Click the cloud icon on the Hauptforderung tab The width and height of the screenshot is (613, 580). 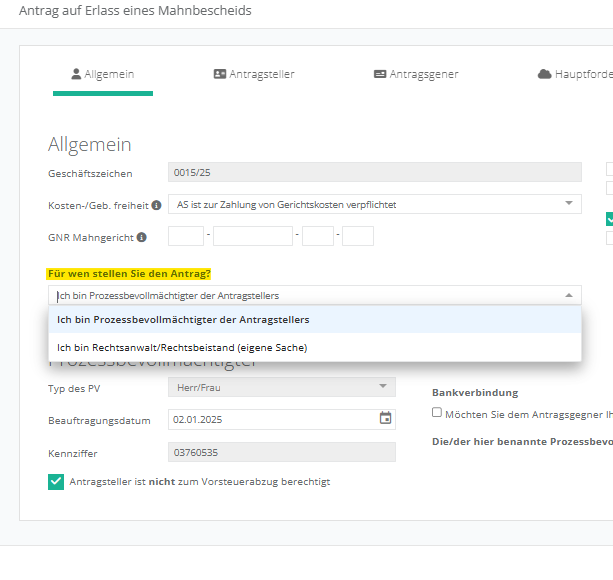(x=544, y=74)
